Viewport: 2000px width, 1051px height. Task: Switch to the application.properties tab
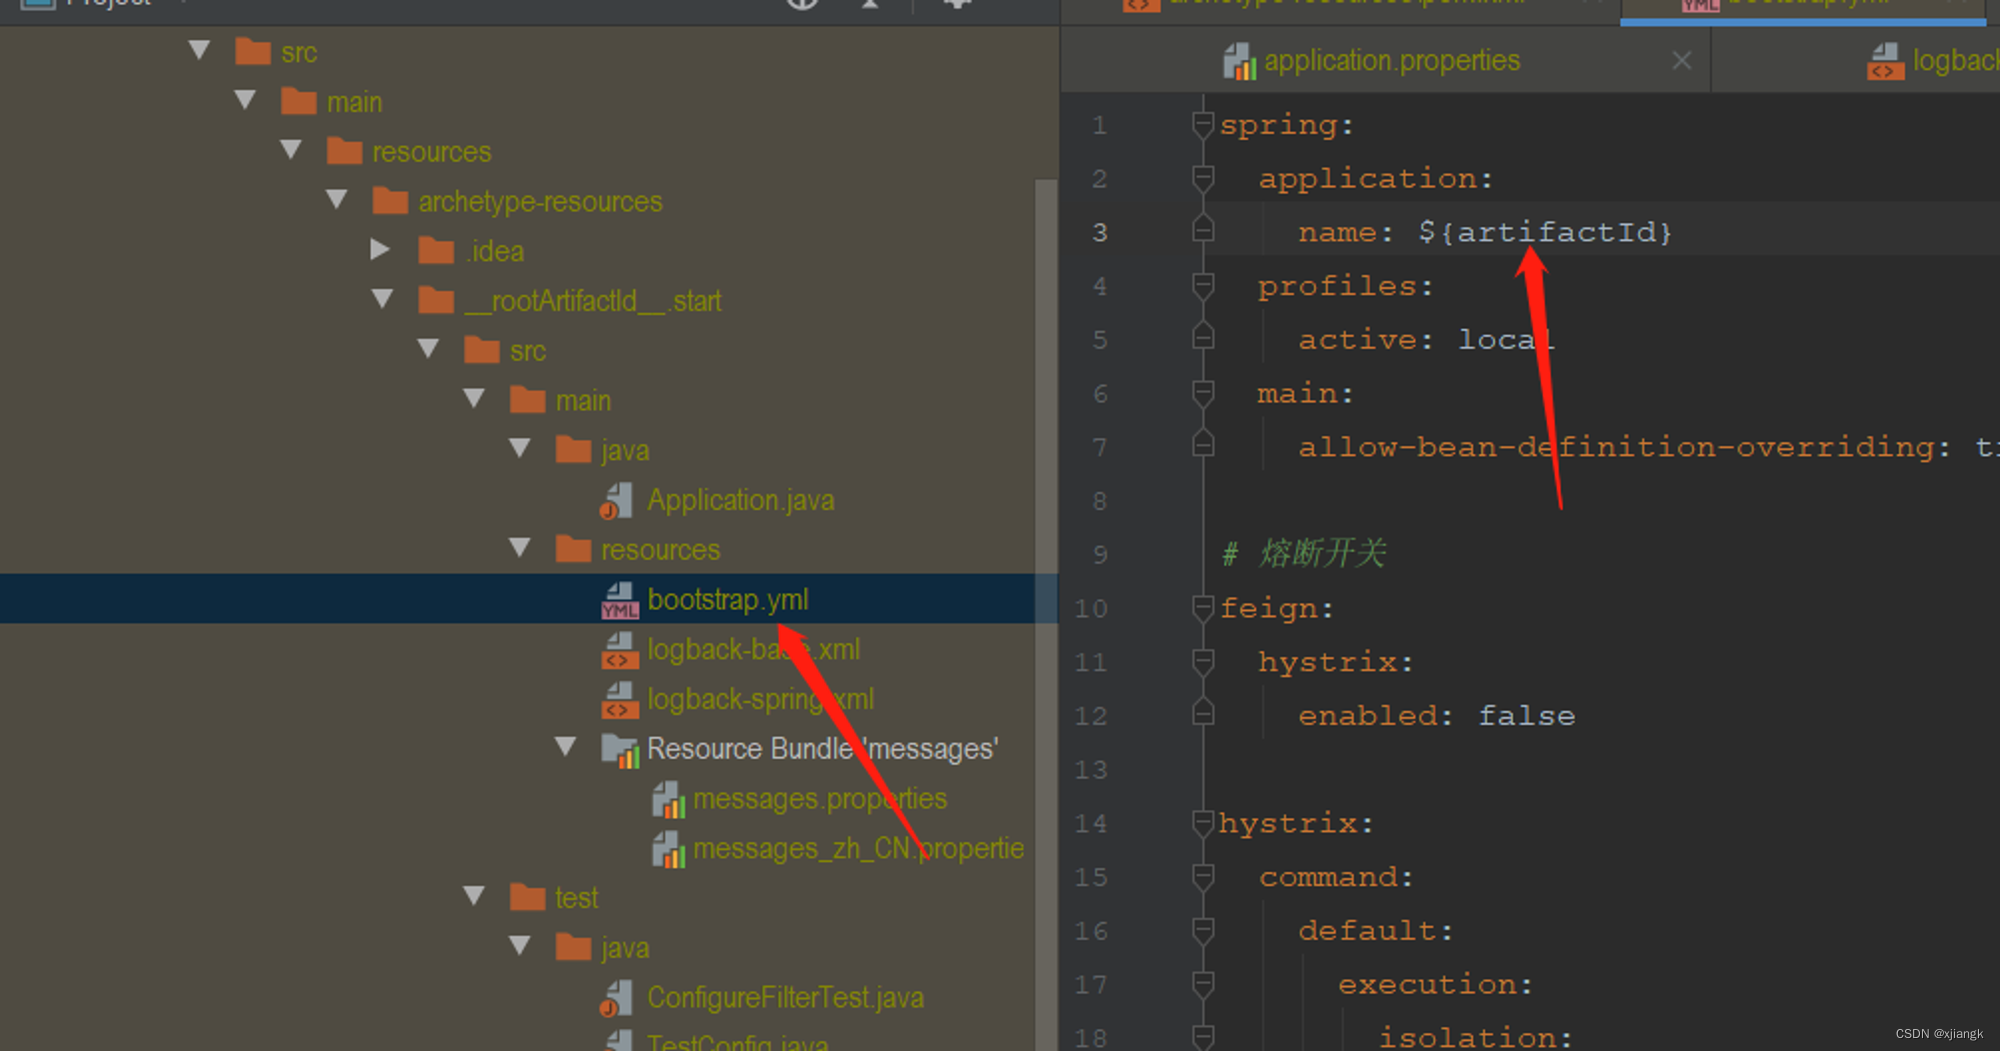point(1391,61)
